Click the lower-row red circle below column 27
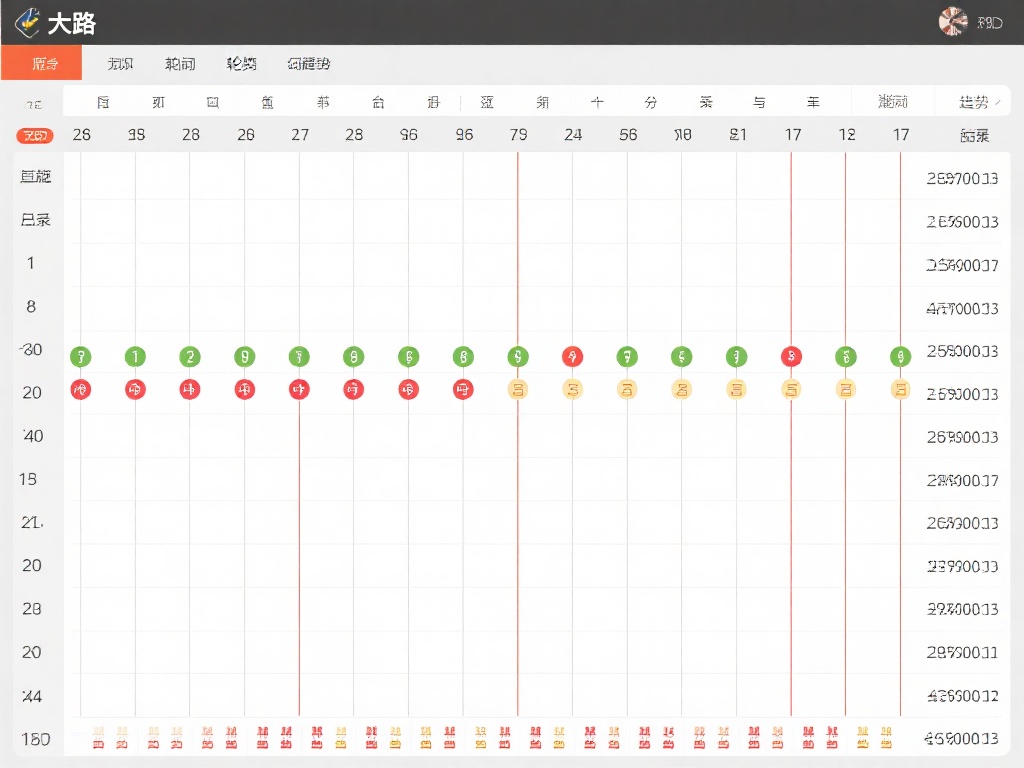The height and width of the screenshot is (768, 1024). (x=299, y=389)
